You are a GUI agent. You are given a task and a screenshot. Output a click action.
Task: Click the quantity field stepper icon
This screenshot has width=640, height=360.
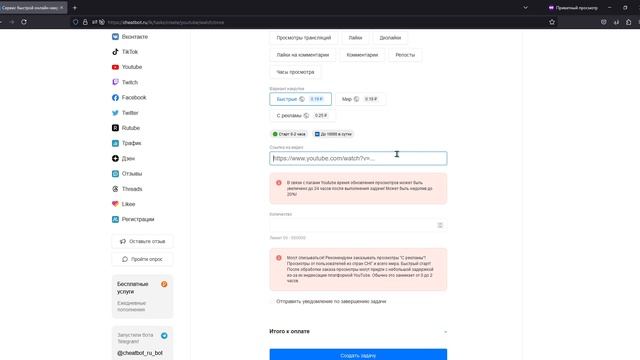tap(440, 225)
